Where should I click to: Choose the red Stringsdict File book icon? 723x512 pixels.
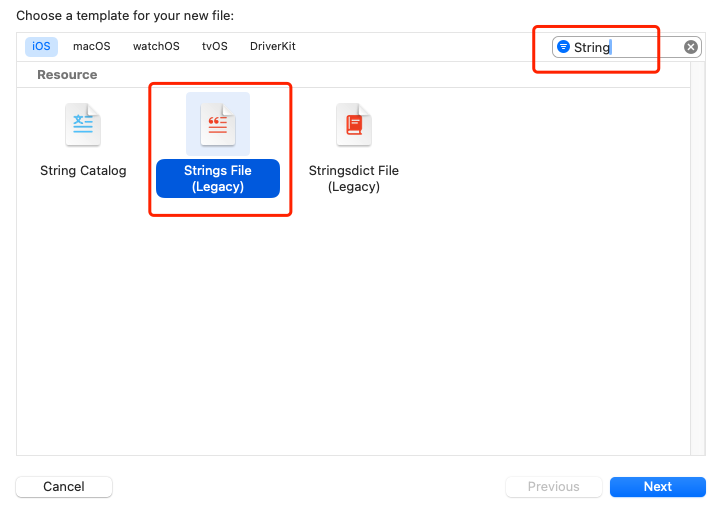pos(353,125)
